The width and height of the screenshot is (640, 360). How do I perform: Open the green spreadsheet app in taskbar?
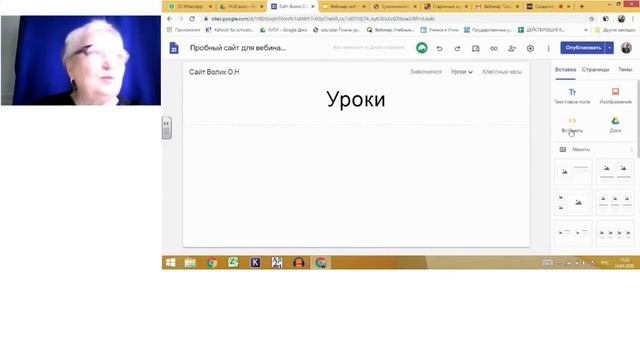pos(233,262)
